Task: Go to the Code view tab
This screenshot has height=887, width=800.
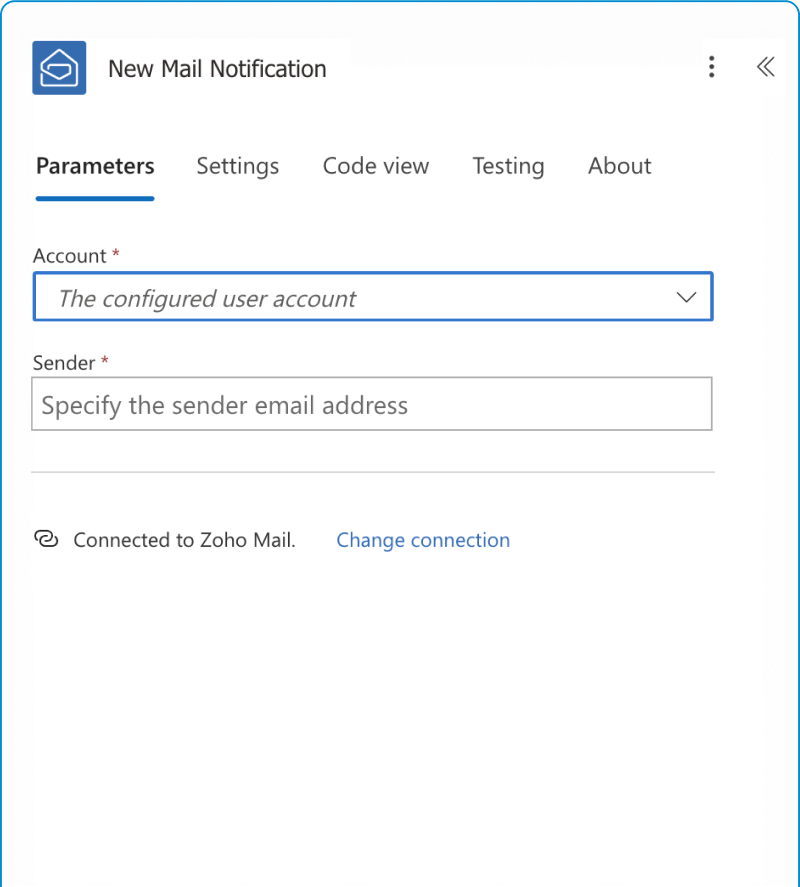Action: click(x=376, y=166)
